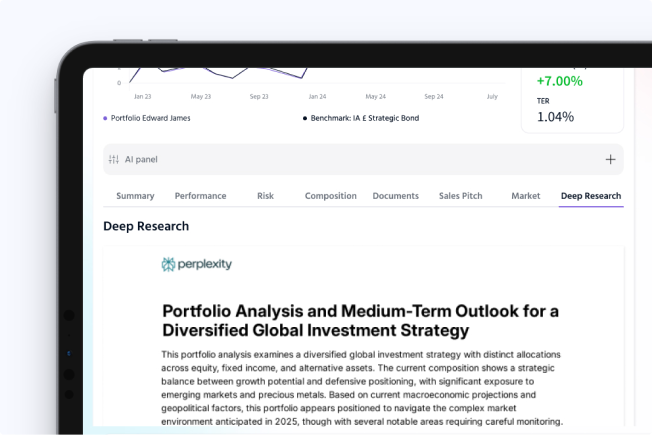Open the Sales Pitch tab
Image resolution: width=652 pixels, height=435 pixels.
tap(461, 196)
